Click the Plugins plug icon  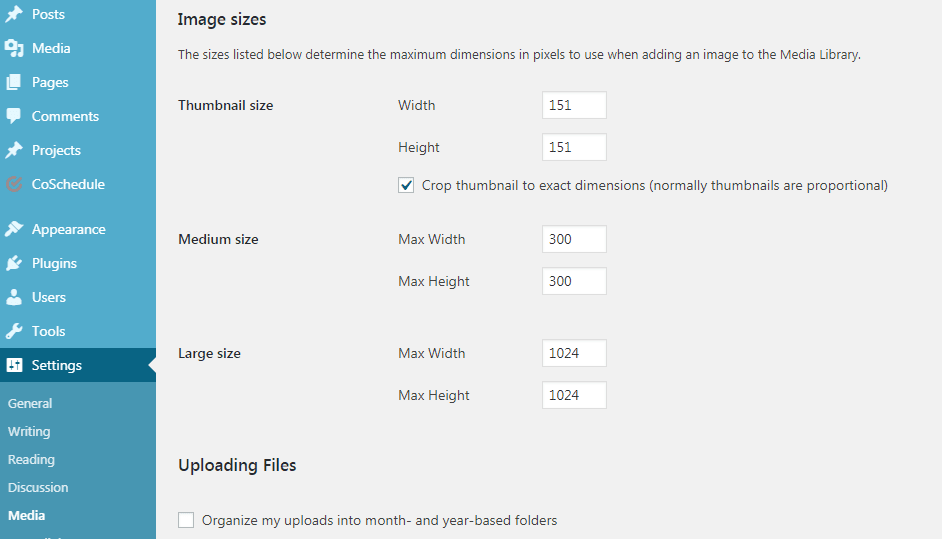[x=14, y=263]
